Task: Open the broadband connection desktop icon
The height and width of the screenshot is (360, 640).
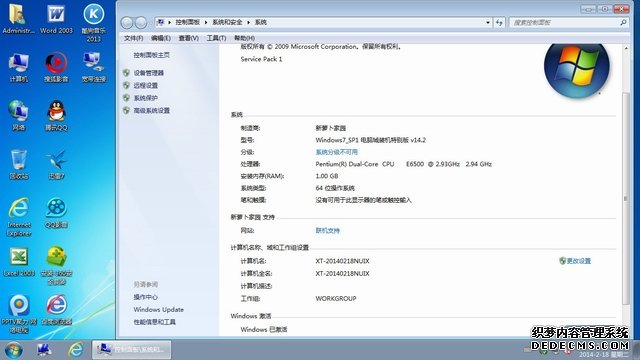Action: [x=93, y=67]
